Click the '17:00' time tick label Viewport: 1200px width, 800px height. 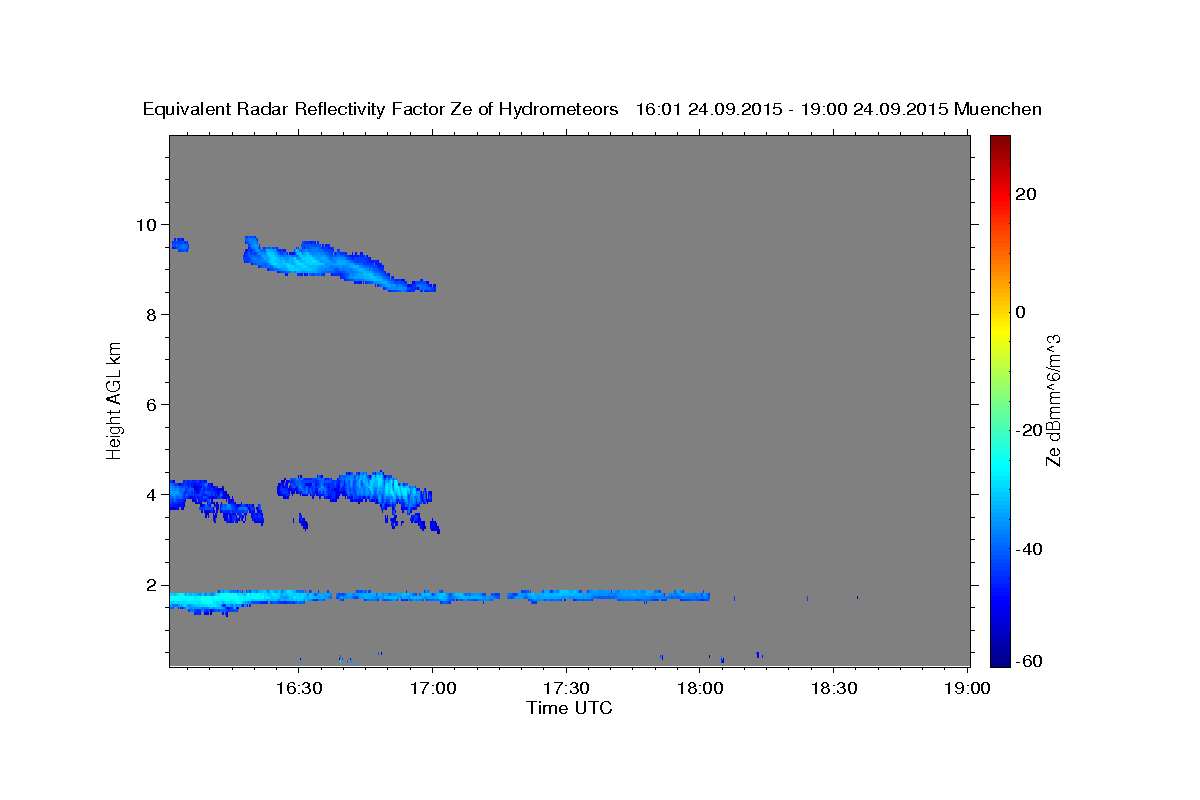[432, 688]
